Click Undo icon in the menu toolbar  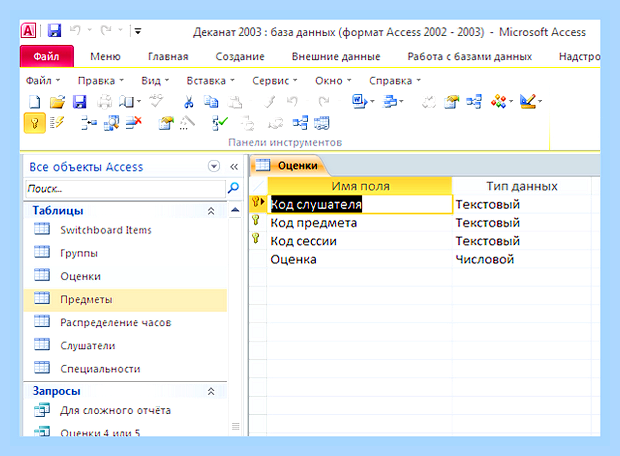292,102
